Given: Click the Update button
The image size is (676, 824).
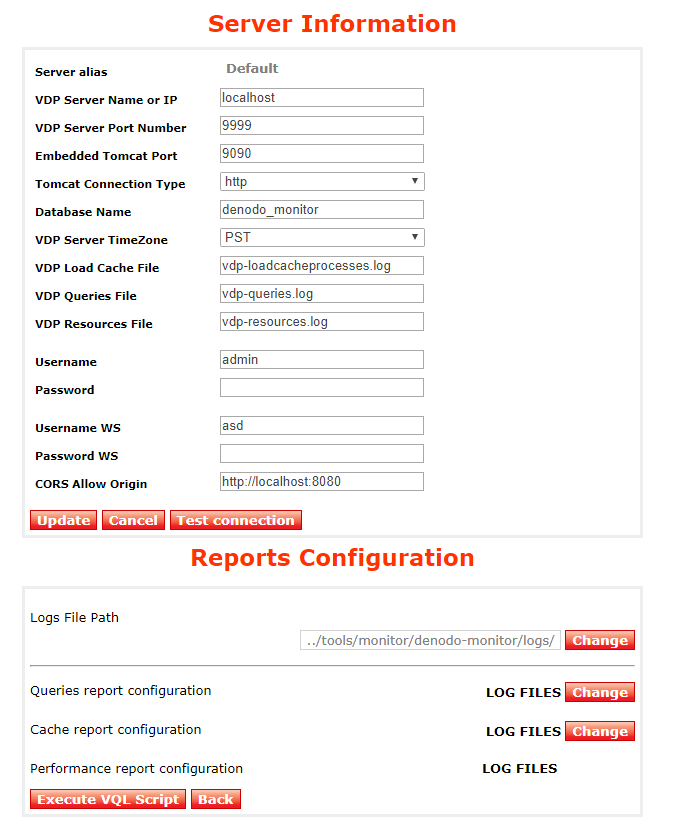Looking at the screenshot, I should coord(64,520).
